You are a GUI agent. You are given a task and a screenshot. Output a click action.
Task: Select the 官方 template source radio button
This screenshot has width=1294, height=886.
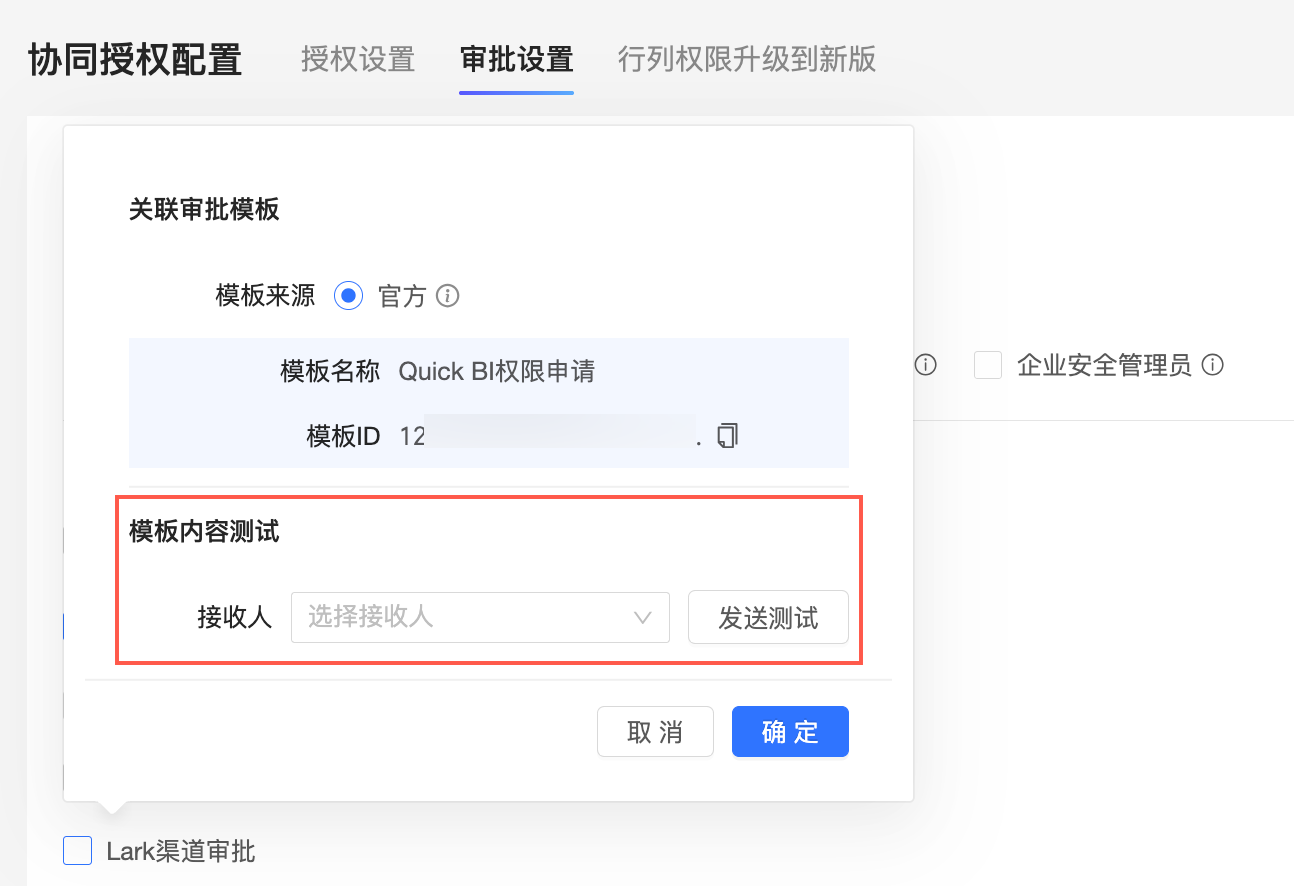(348, 296)
